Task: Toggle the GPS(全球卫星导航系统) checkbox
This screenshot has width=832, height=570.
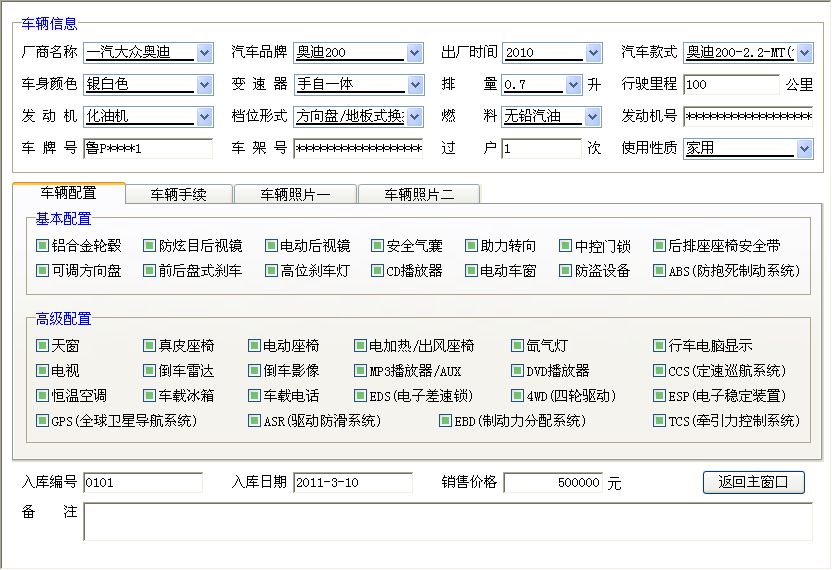Action: tap(42, 421)
